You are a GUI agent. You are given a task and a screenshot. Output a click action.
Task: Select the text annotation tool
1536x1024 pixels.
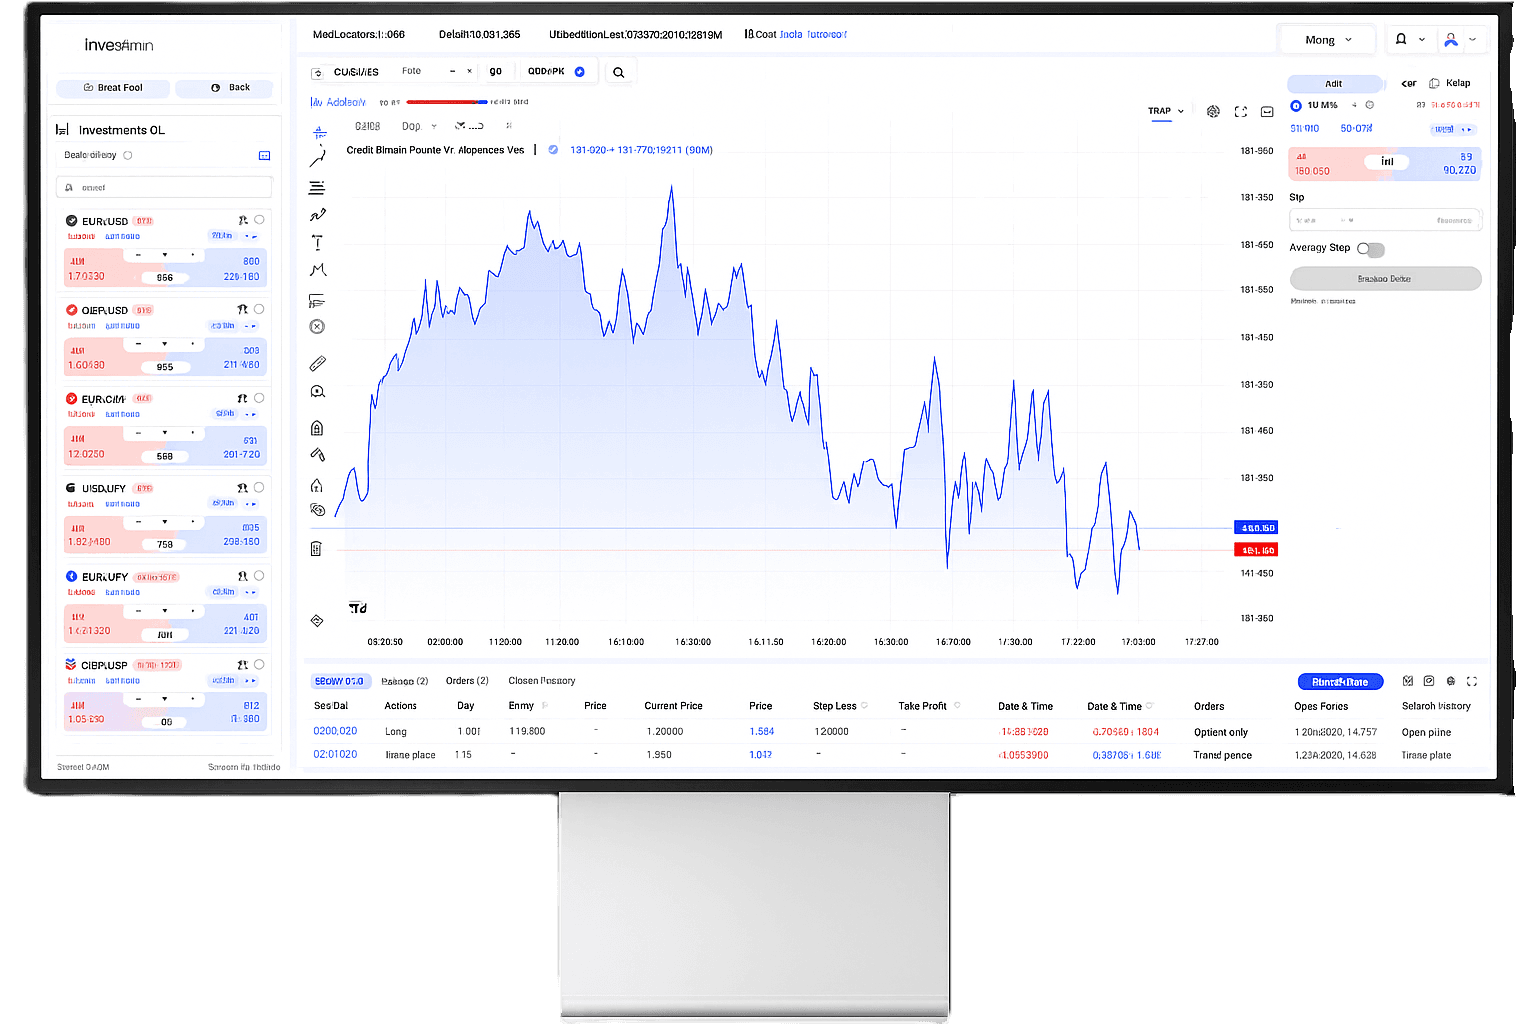pos(317,241)
